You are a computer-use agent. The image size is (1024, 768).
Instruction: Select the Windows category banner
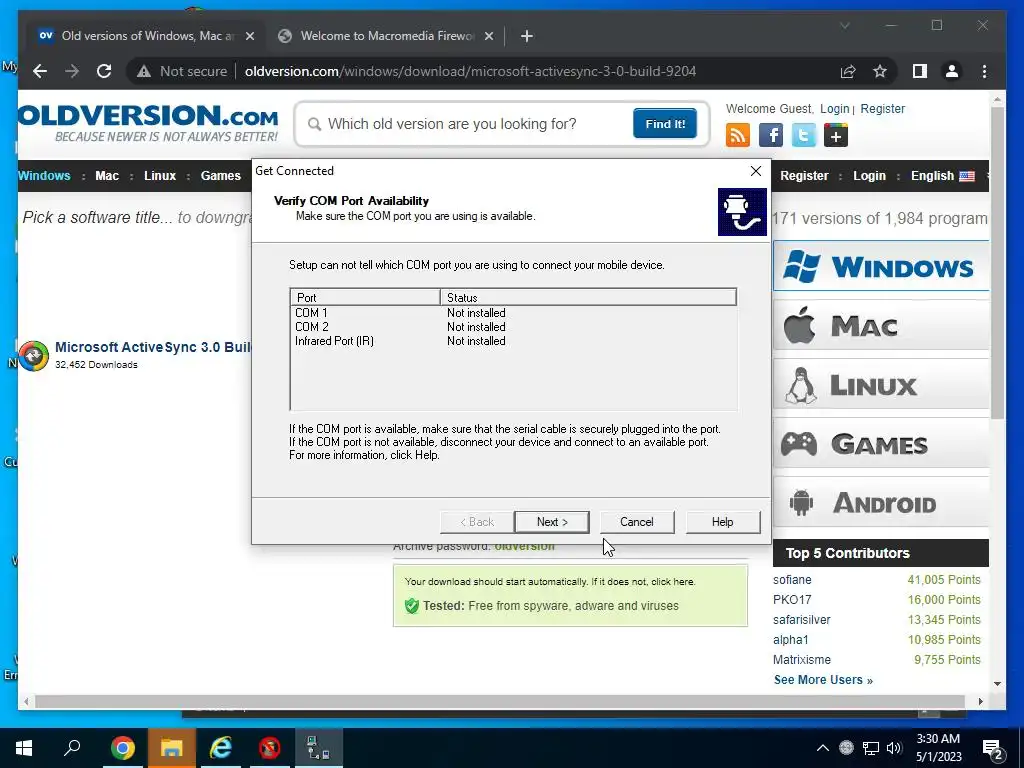pyautogui.click(x=881, y=266)
